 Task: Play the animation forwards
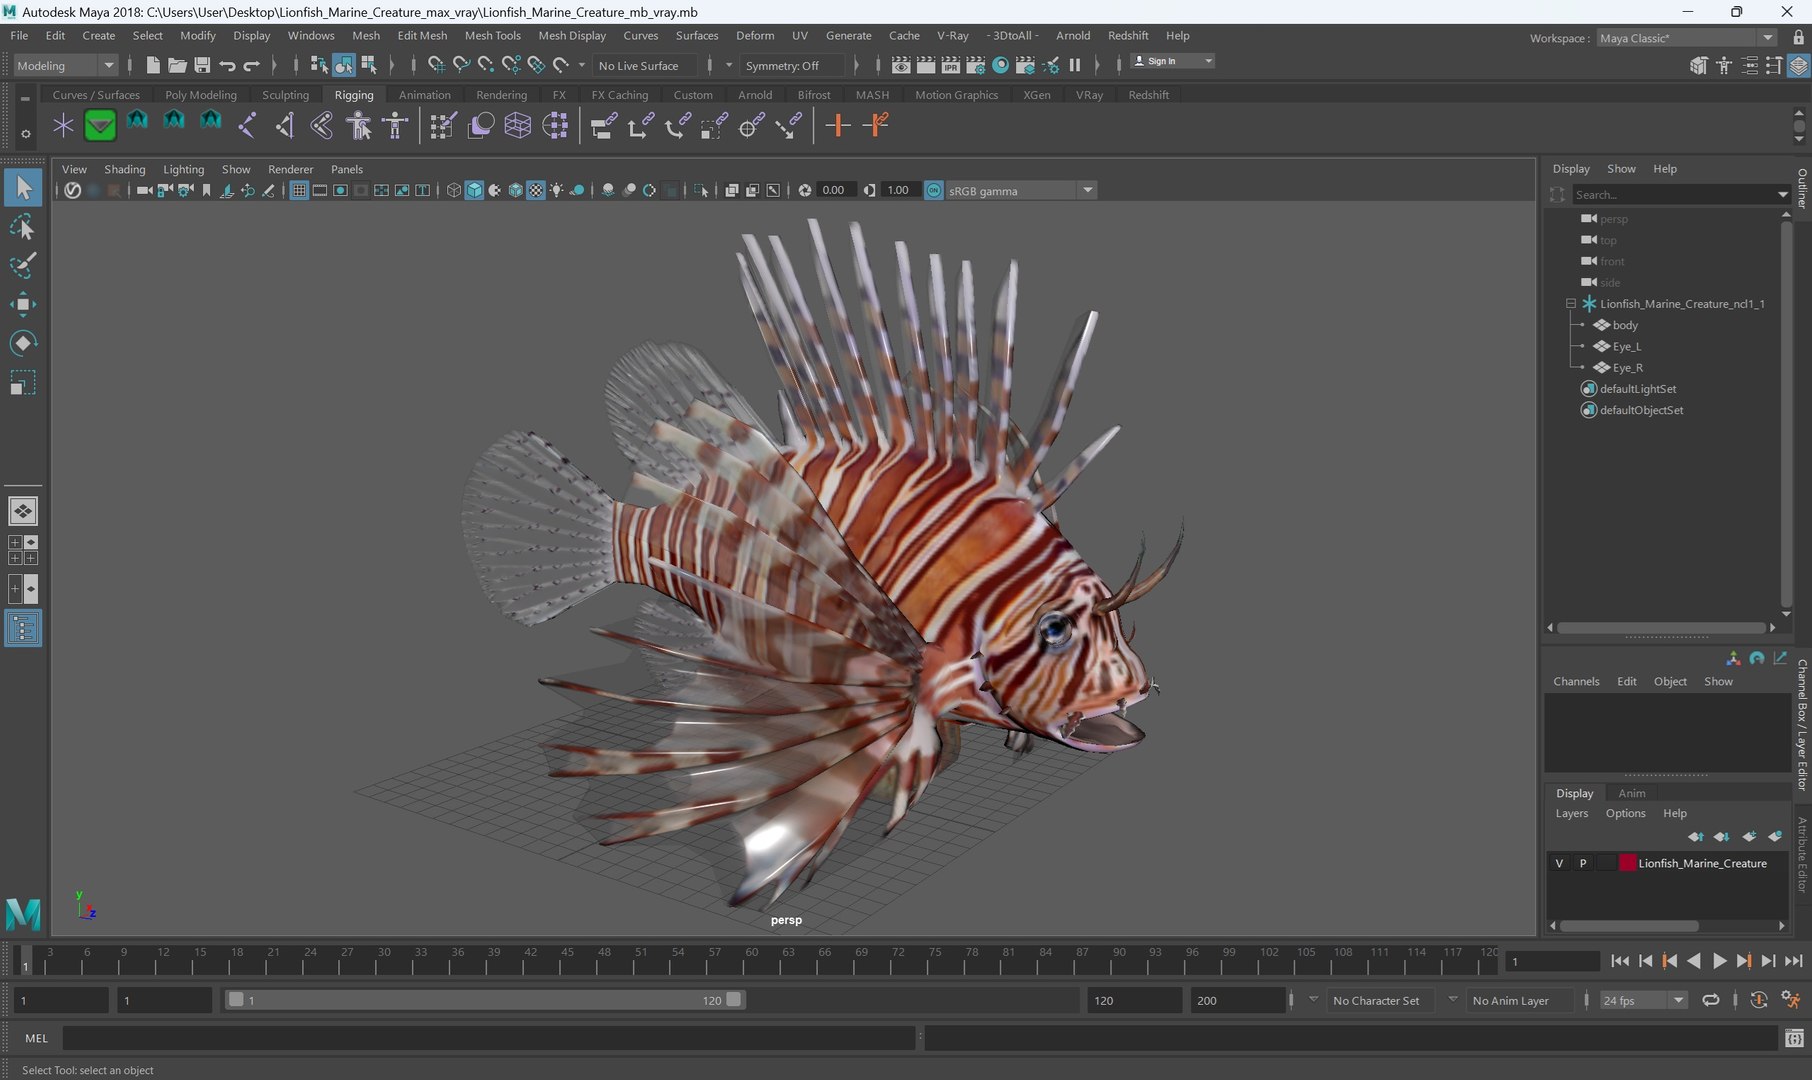point(1719,961)
